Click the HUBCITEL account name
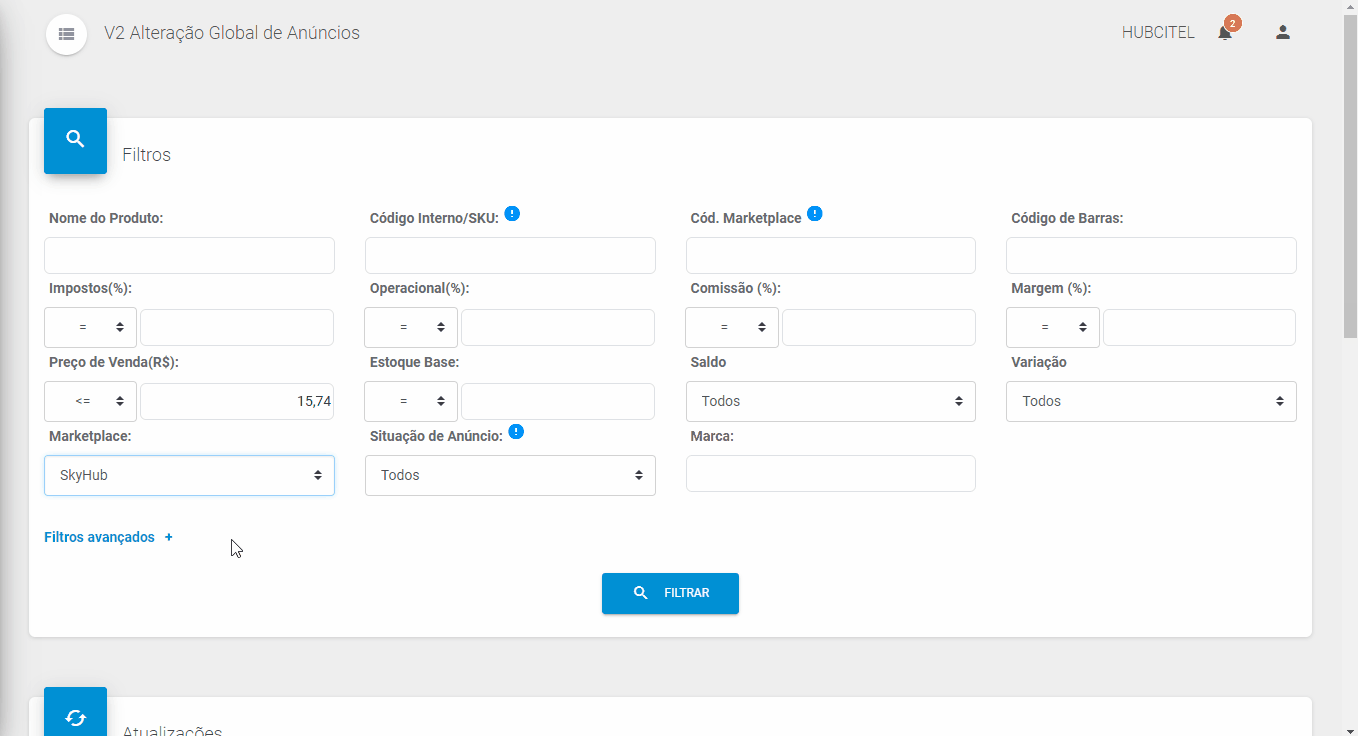Screen dimensions: 1358x736 [1158, 32]
